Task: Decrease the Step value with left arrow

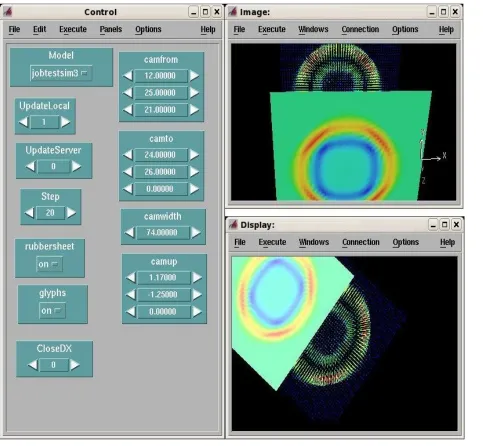Action: click(30, 212)
